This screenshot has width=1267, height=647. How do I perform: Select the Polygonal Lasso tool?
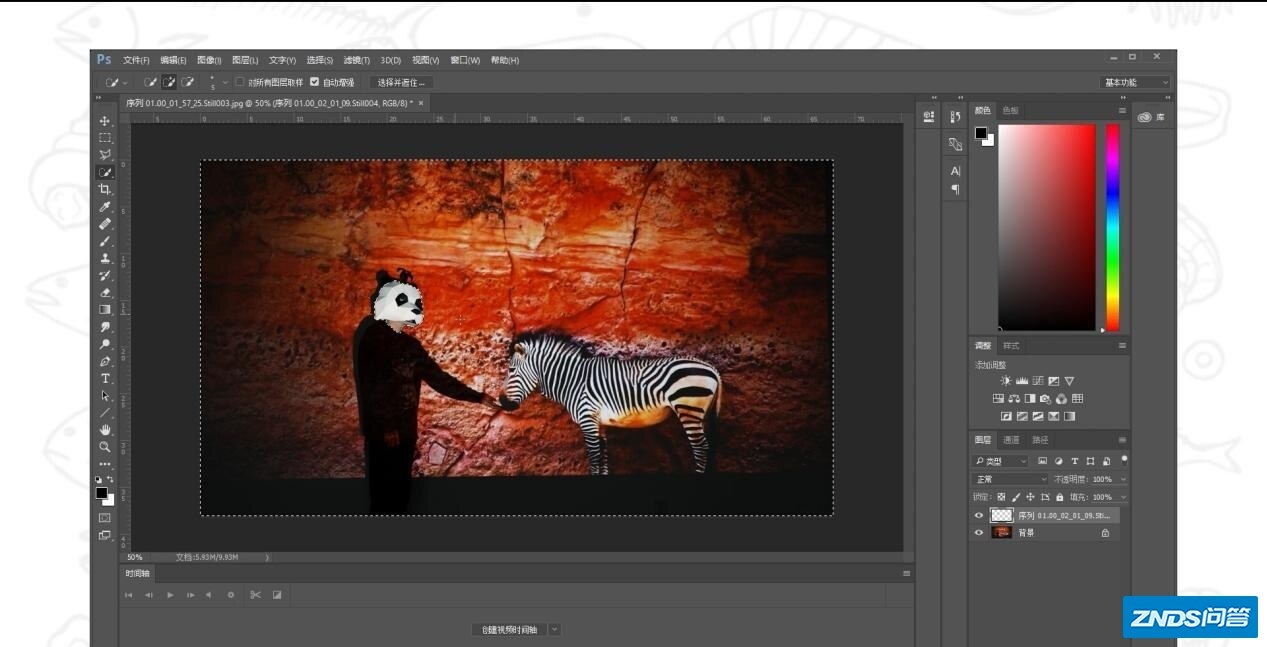click(x=105, y=155)
